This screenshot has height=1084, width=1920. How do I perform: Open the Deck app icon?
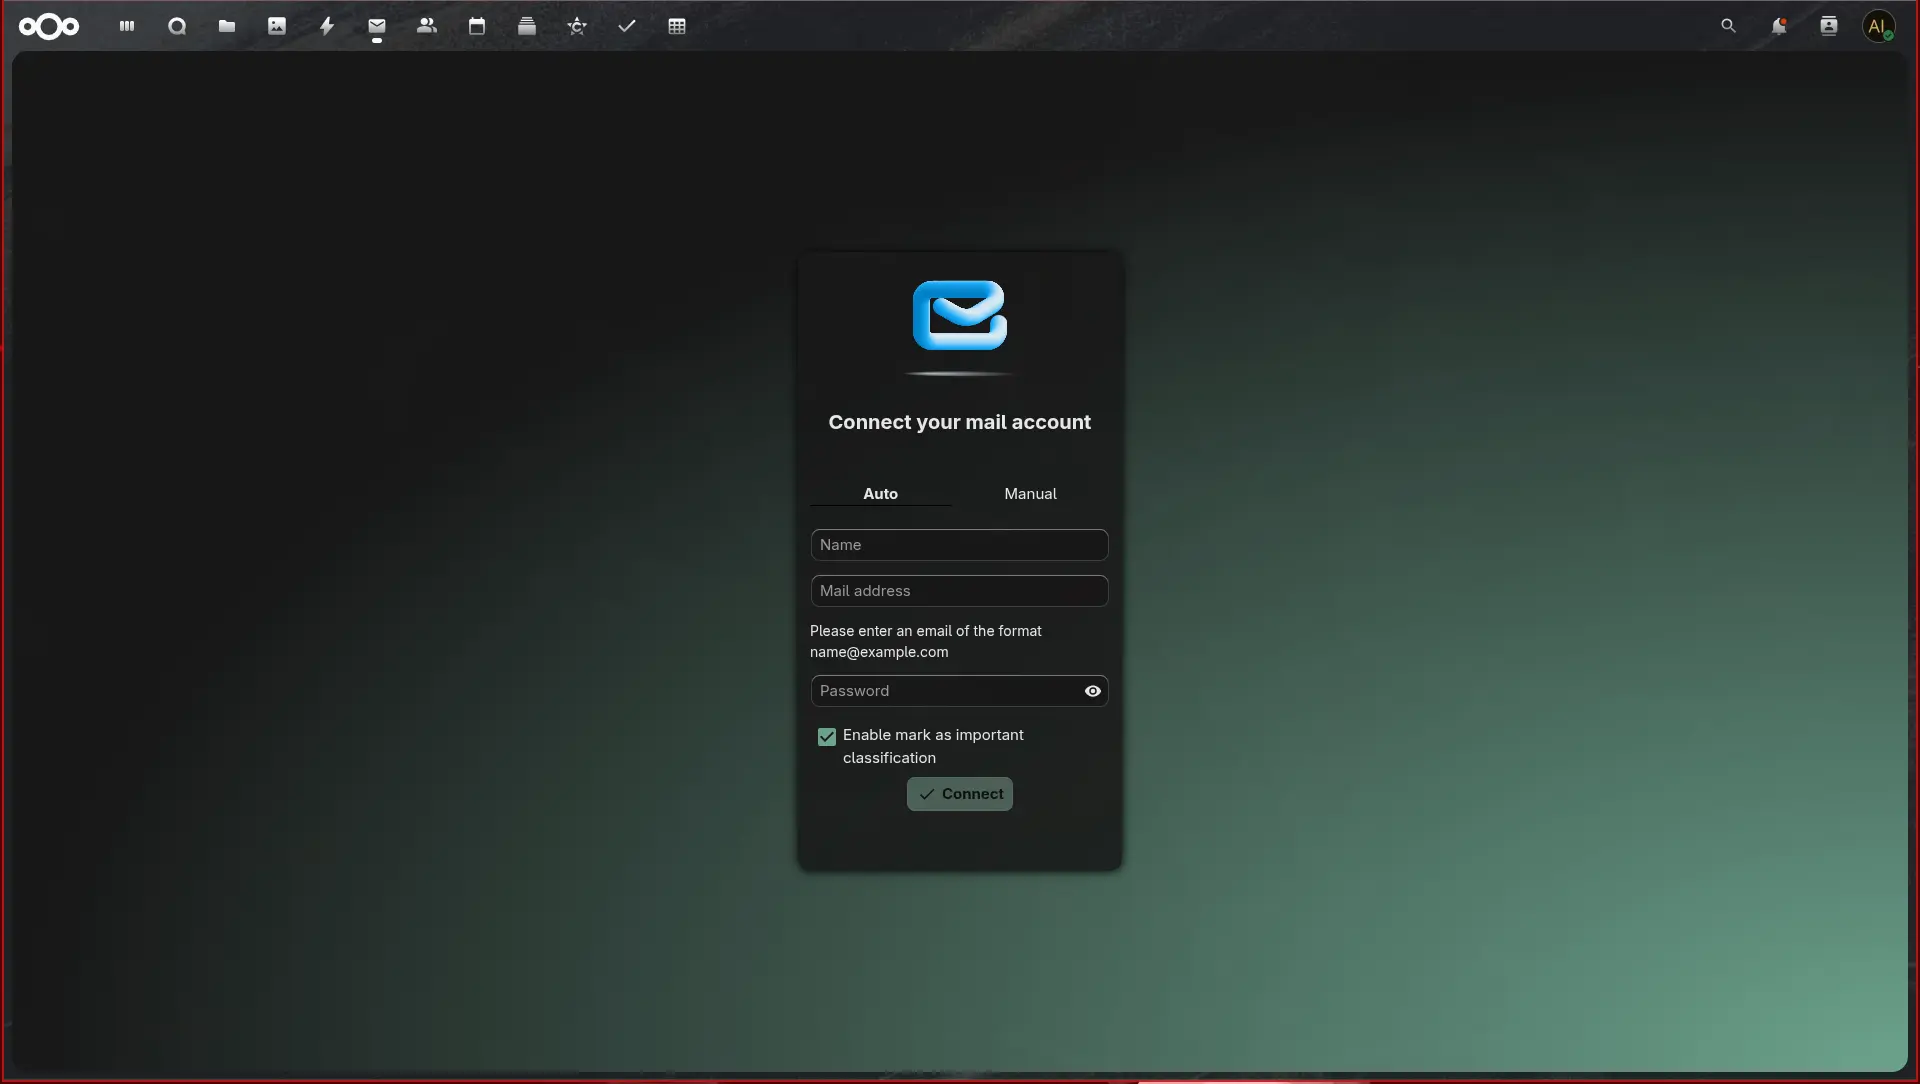tap(527, 26)
